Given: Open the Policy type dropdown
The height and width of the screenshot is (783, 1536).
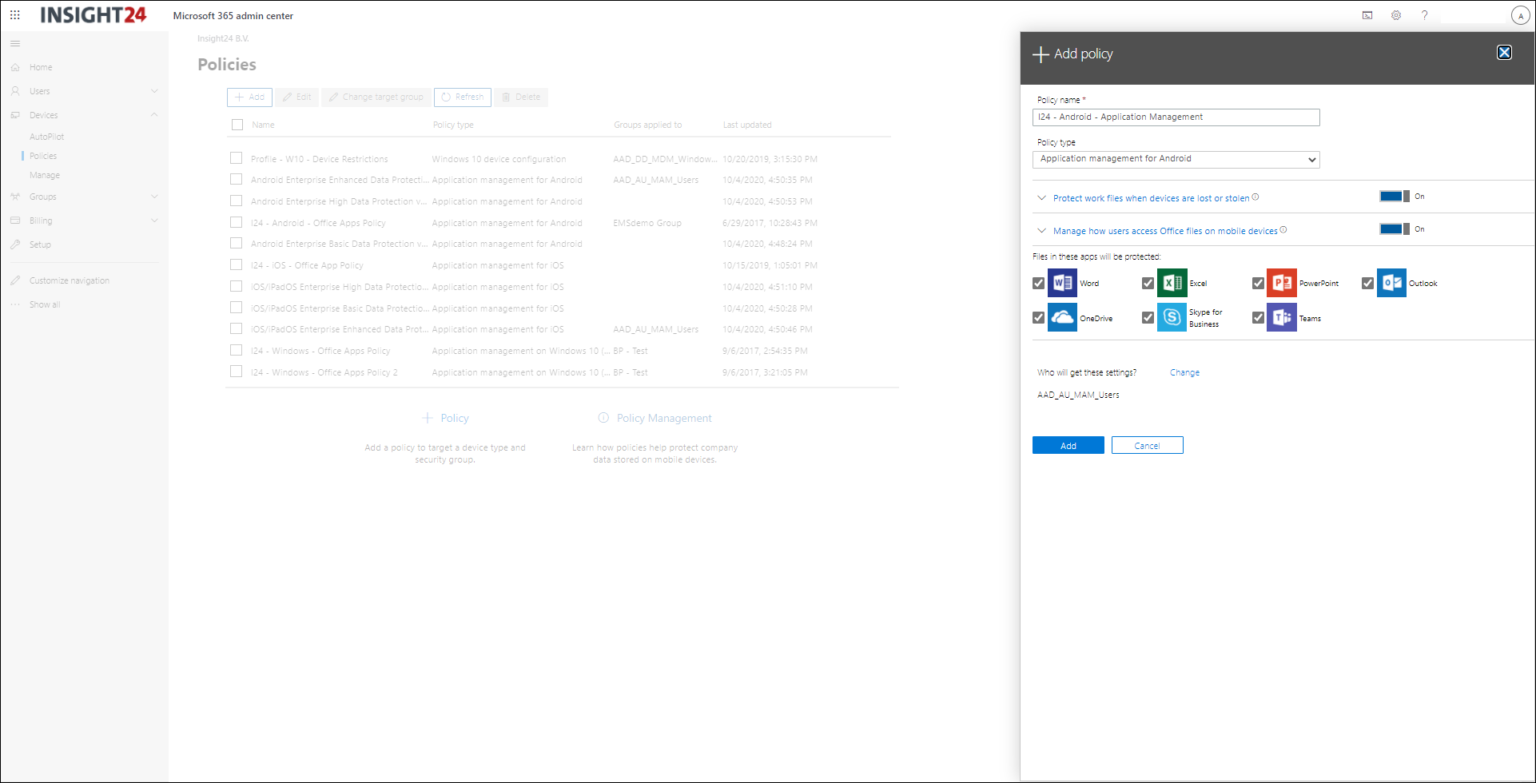Looking at the screenshot, I should tap(1176, 159).
